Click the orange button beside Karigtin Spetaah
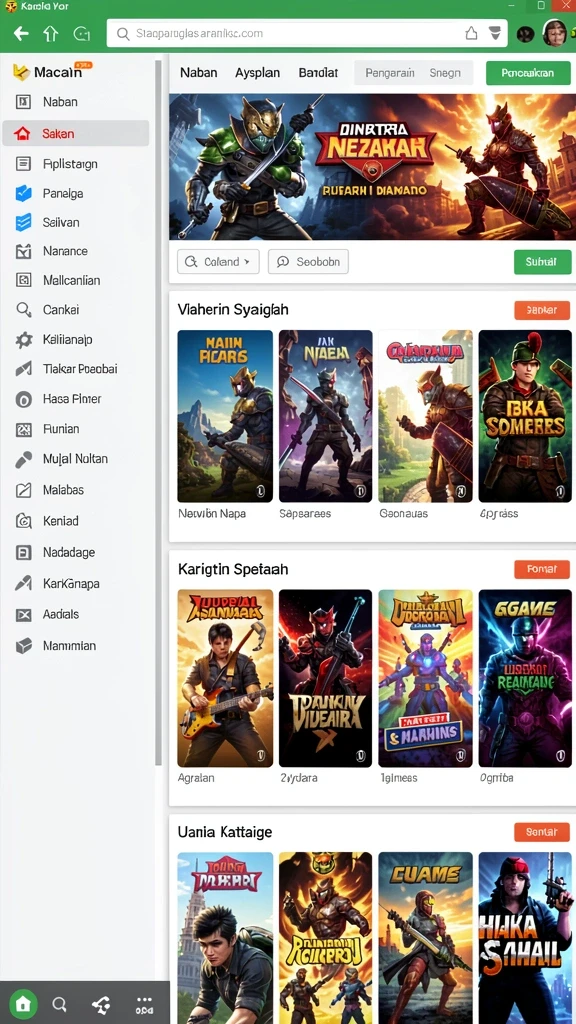The width and height of the screenshot is (576, 1024). (542, 569)
